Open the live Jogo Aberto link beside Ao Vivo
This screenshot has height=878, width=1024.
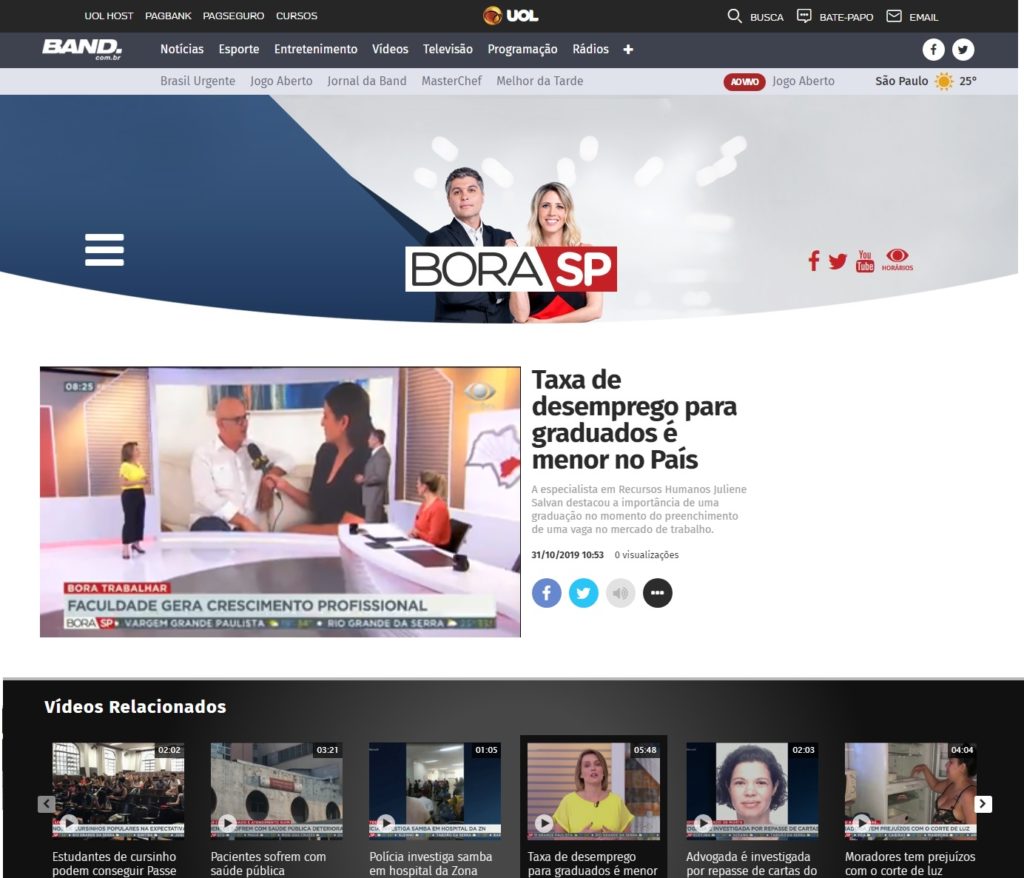[803, 81]
